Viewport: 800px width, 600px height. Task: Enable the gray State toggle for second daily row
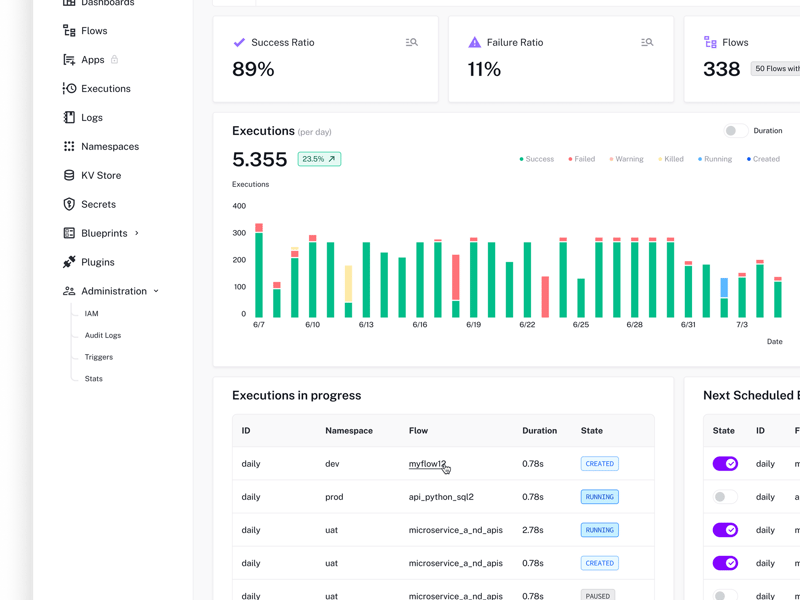click(724, 497)
